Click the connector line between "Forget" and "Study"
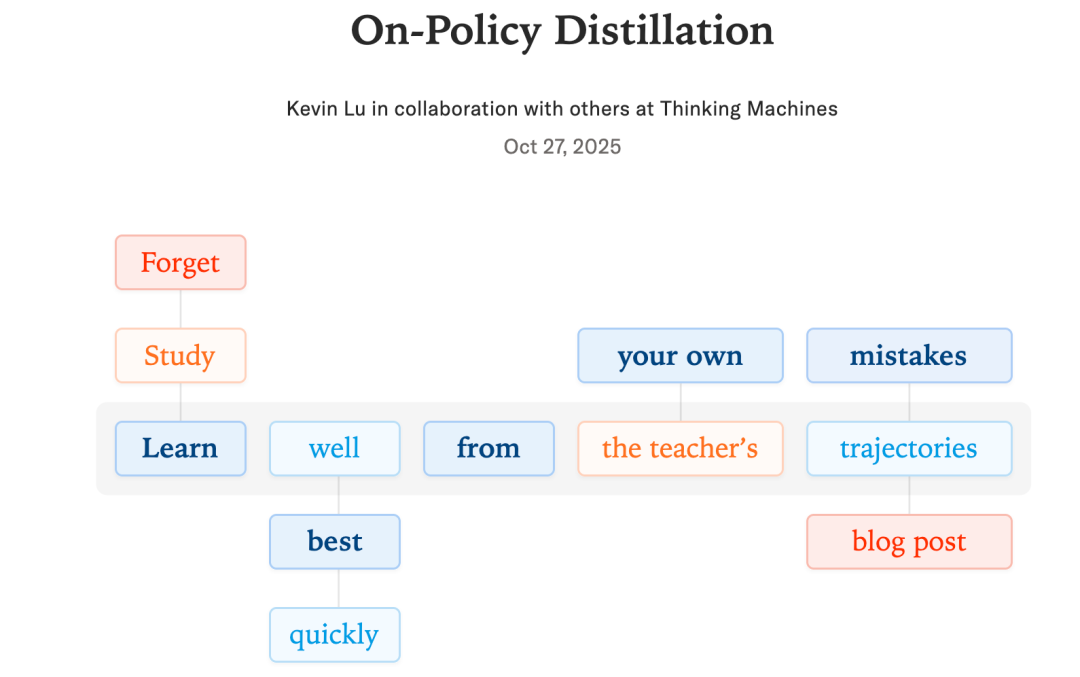The width and height of the screenshot is (1080, 677). point(180,309)
